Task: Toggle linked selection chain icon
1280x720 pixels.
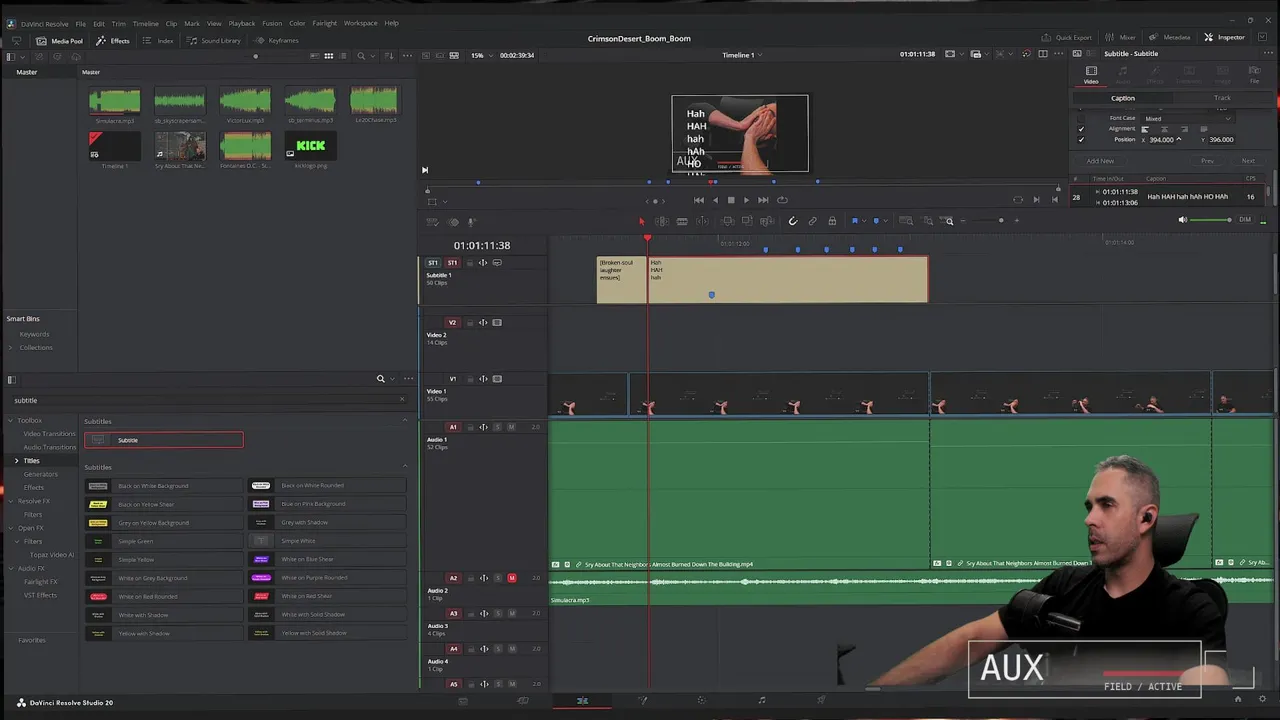Action: [x=812, y=221]
